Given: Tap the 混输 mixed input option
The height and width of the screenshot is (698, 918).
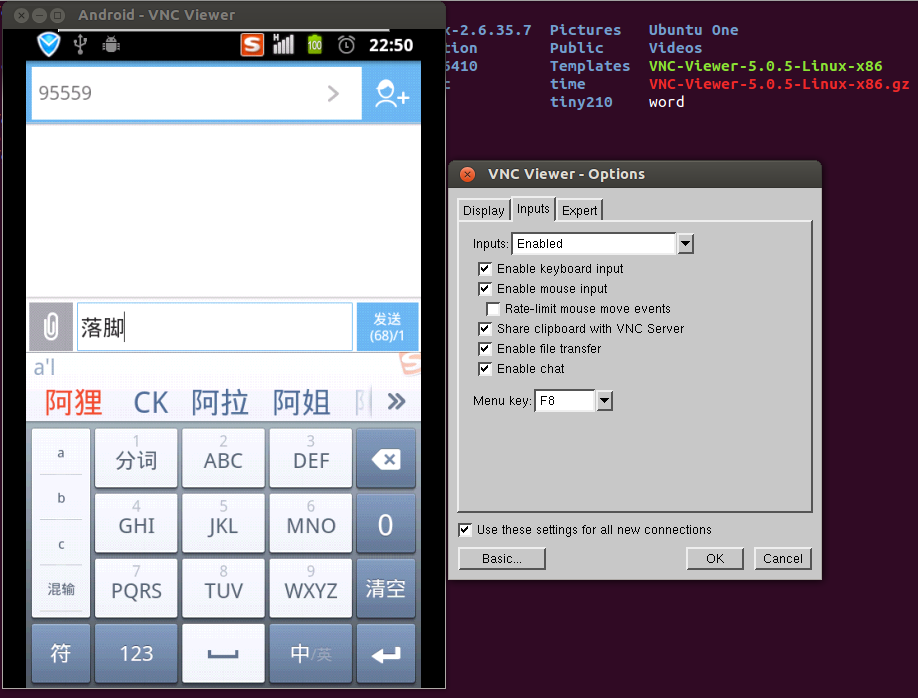Looking at the screenshot, I should (61, 589).
